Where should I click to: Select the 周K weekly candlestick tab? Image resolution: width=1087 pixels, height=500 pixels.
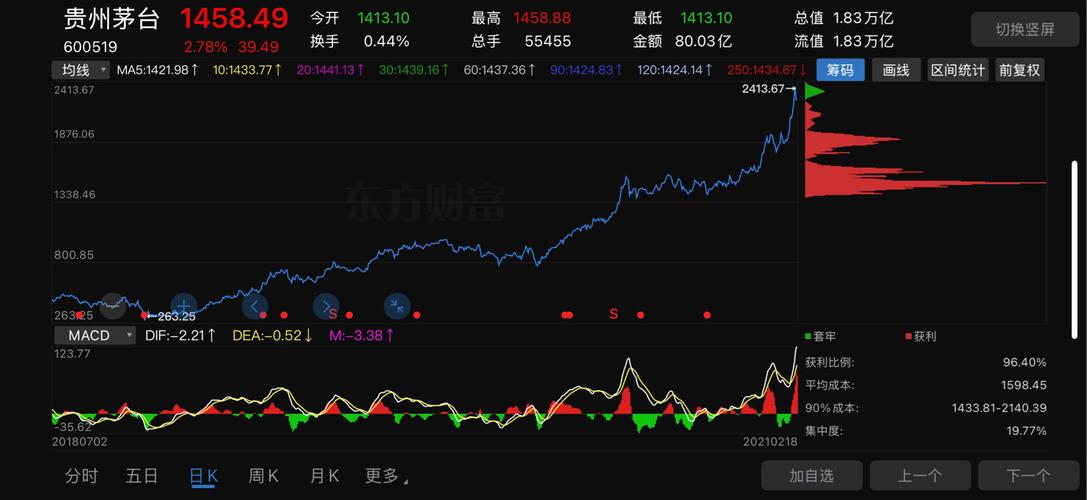coord(263,476)
